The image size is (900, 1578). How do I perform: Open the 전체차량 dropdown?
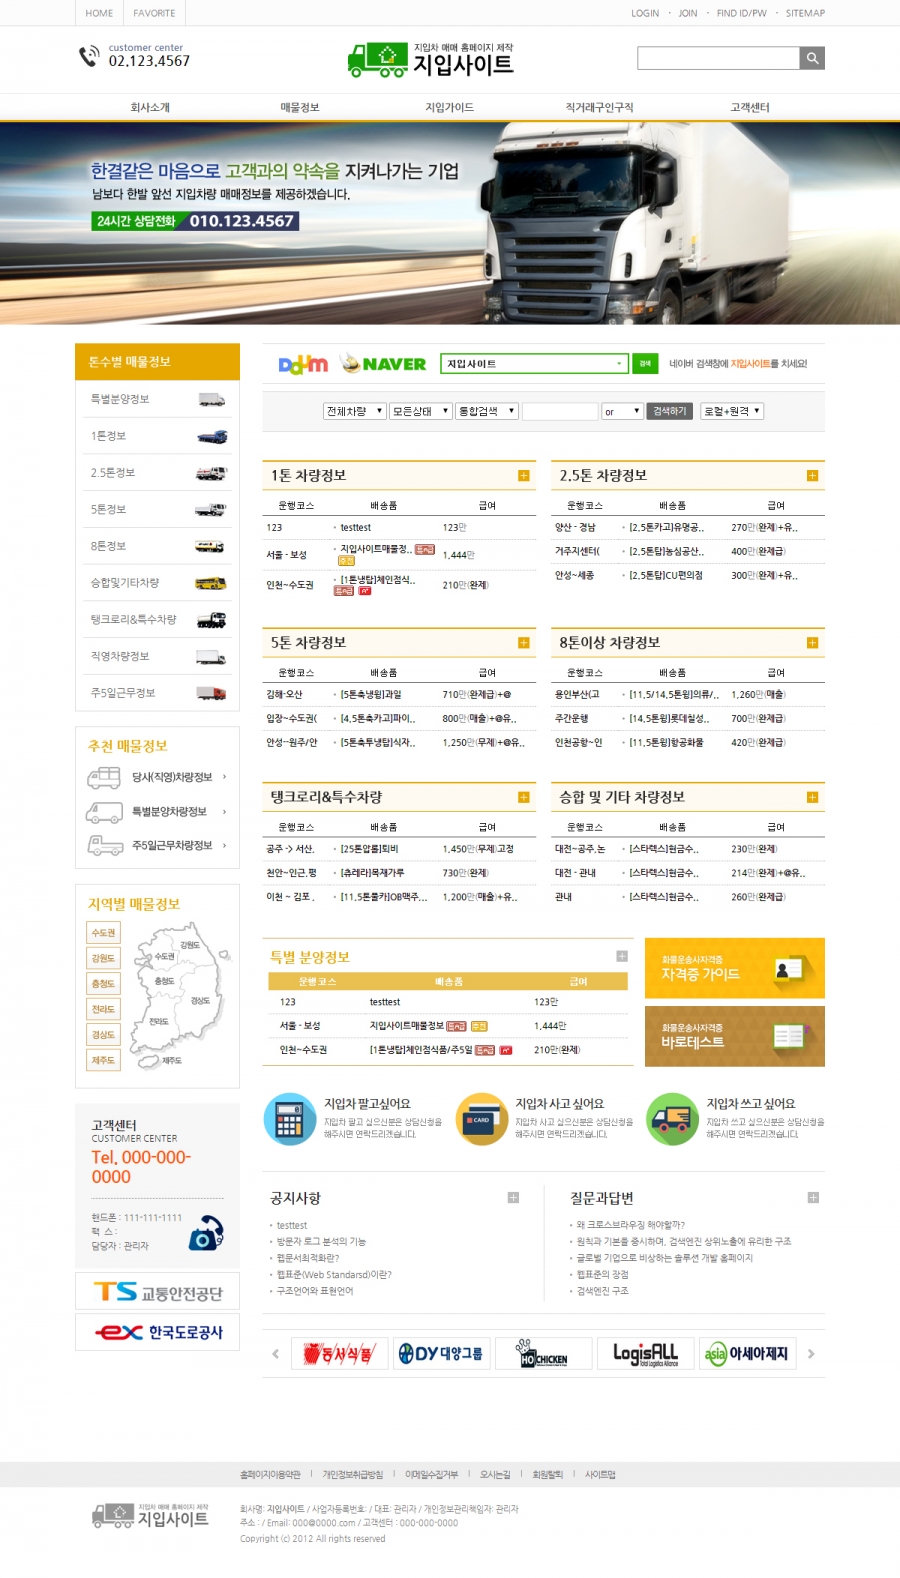coord(354,411)
